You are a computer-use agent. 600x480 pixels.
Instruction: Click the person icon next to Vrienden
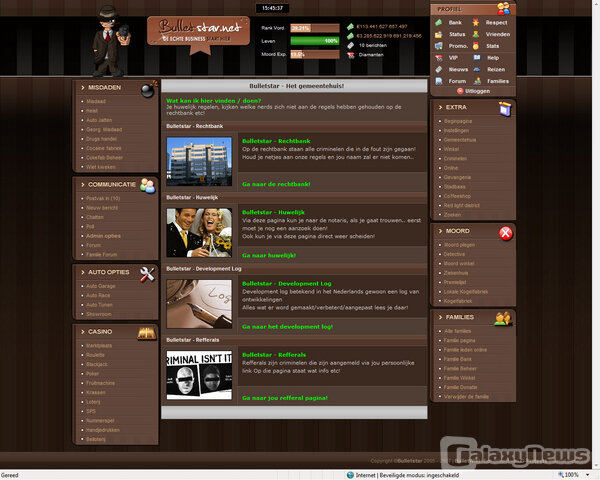point(476,34)
